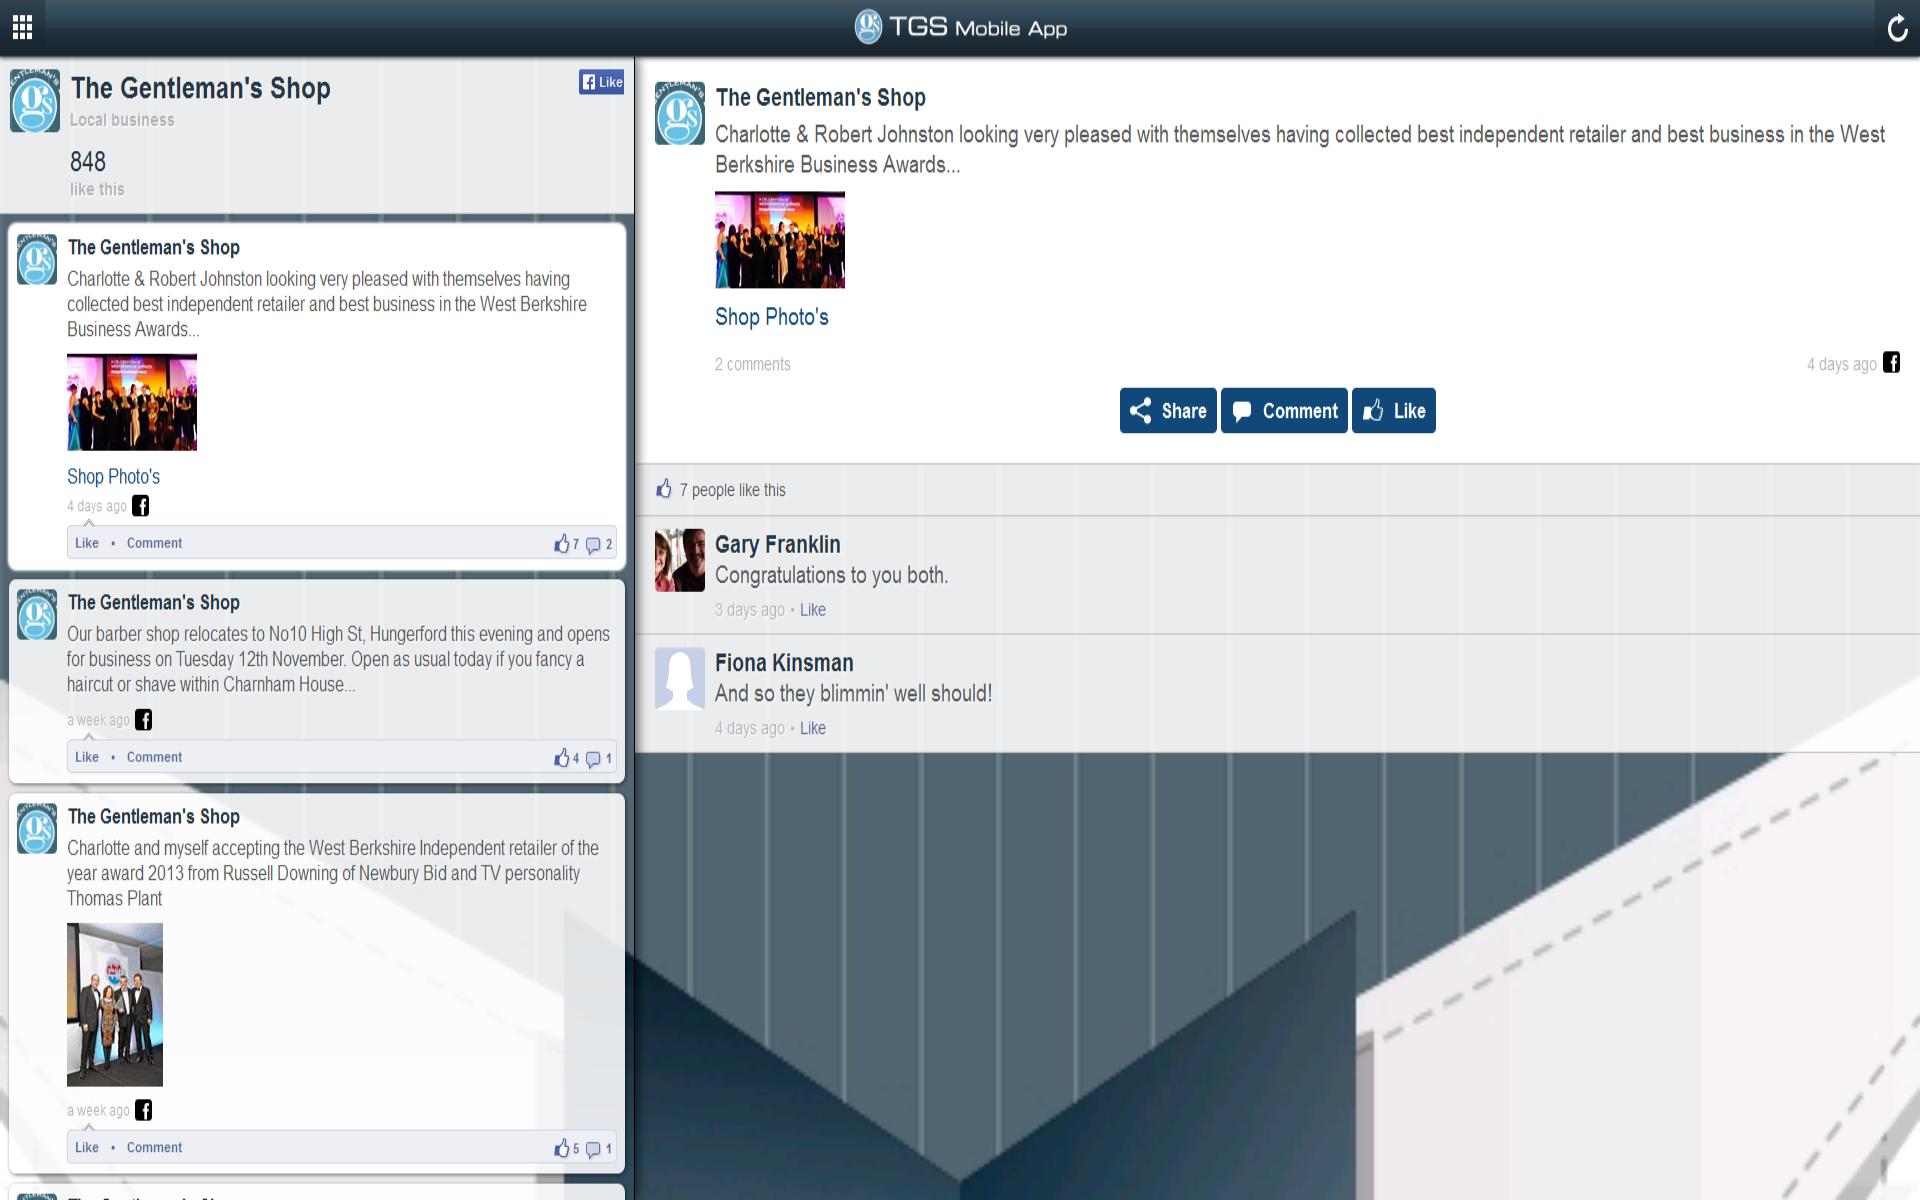Comment on the barber shop relocation post
1920x1200 pixels.
pos(154,757)
